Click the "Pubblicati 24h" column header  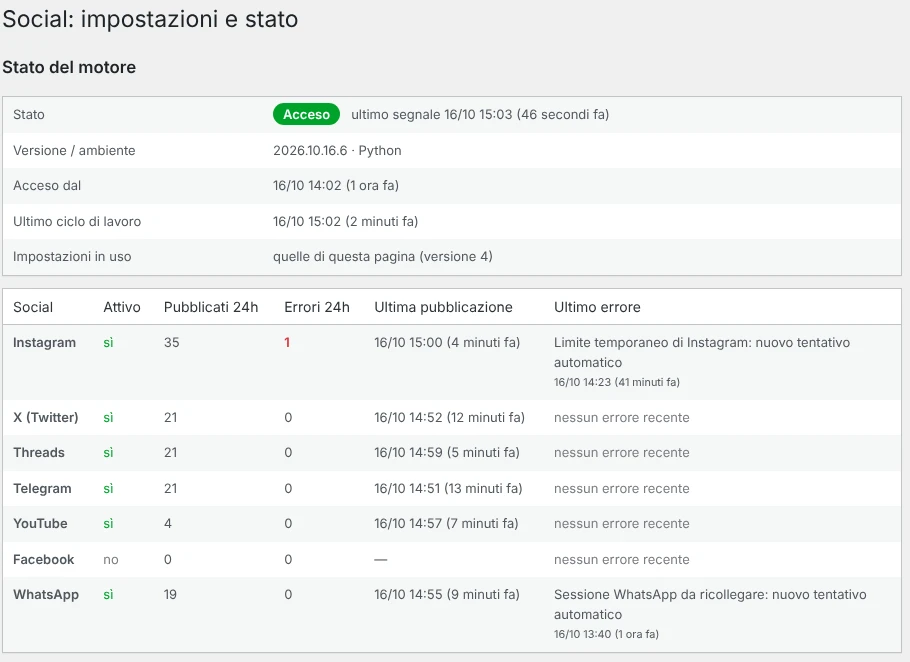(211, 307)
